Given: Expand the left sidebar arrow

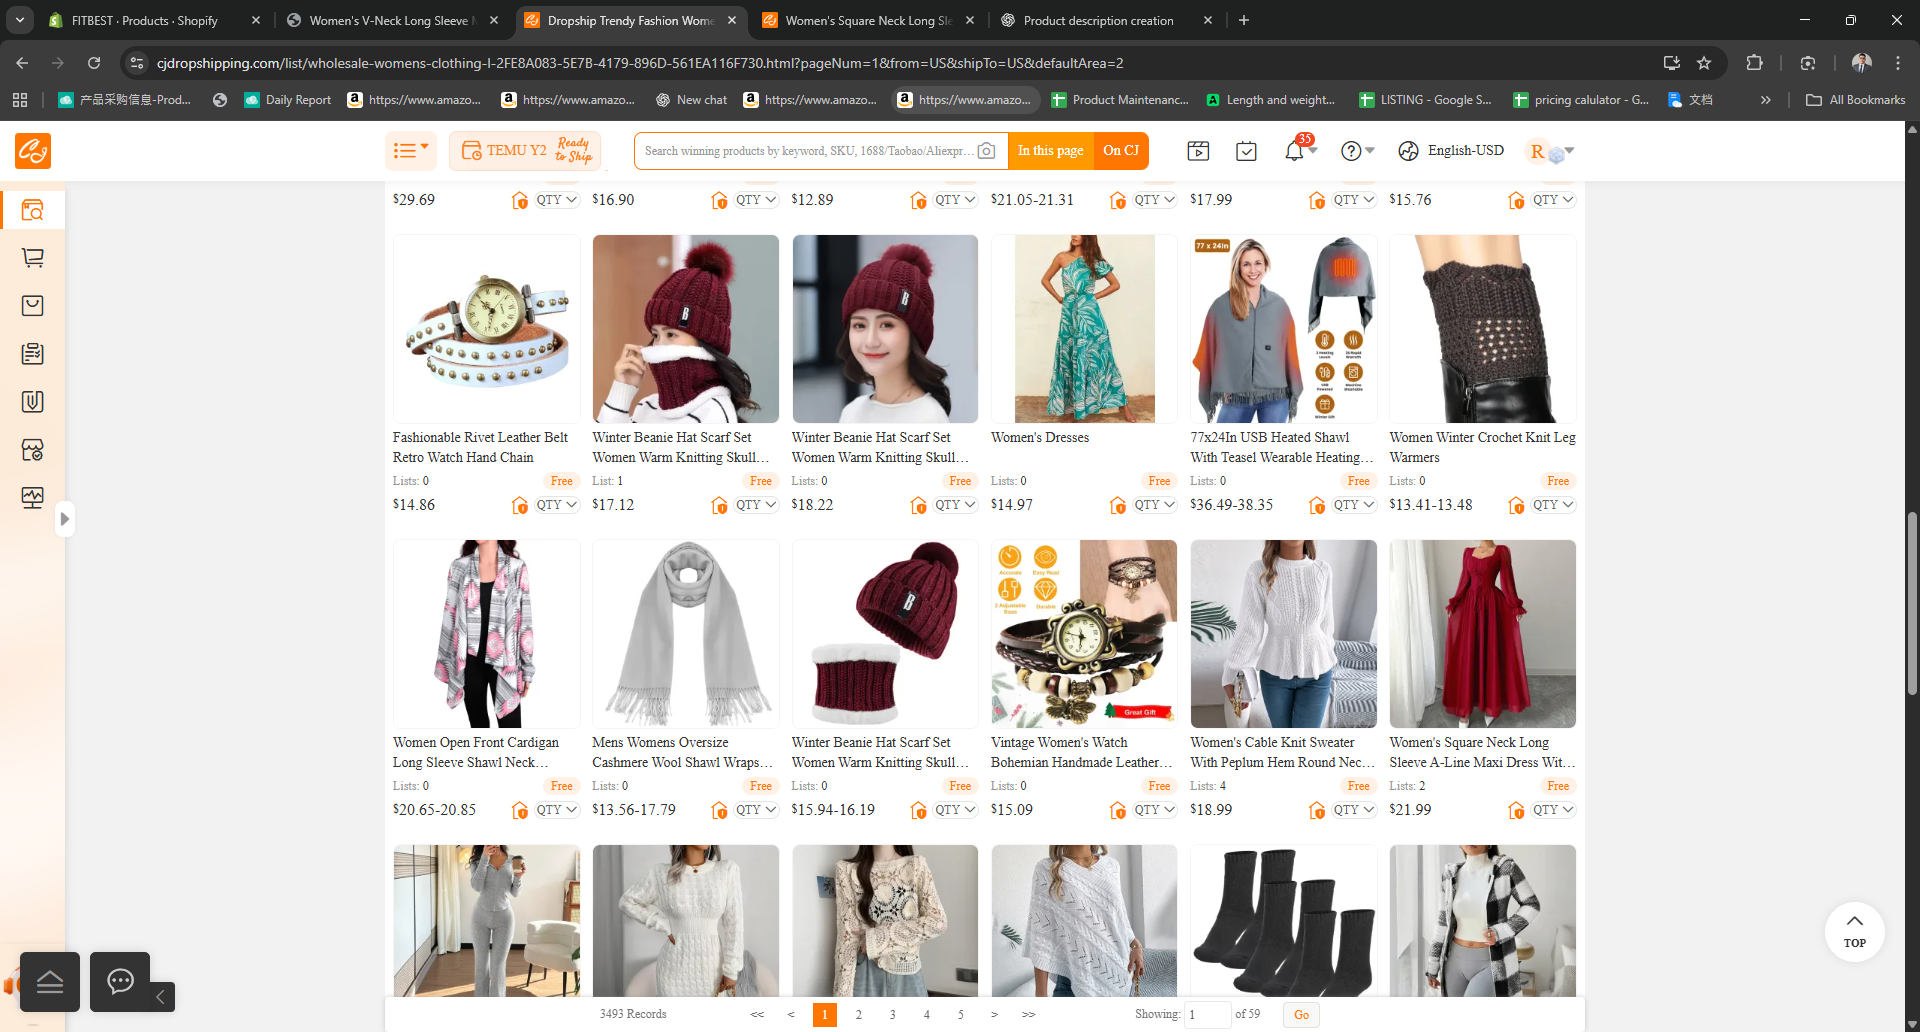Looking at the screenshot, I should pyautogui.click(x=64, y=519).
